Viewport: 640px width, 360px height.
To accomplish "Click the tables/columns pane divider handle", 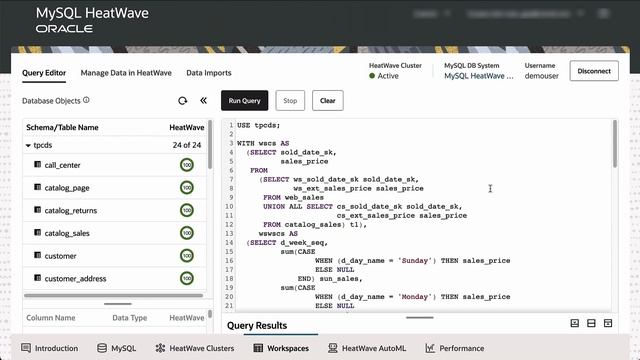I will pyautogui.click(x=118, y=304).
